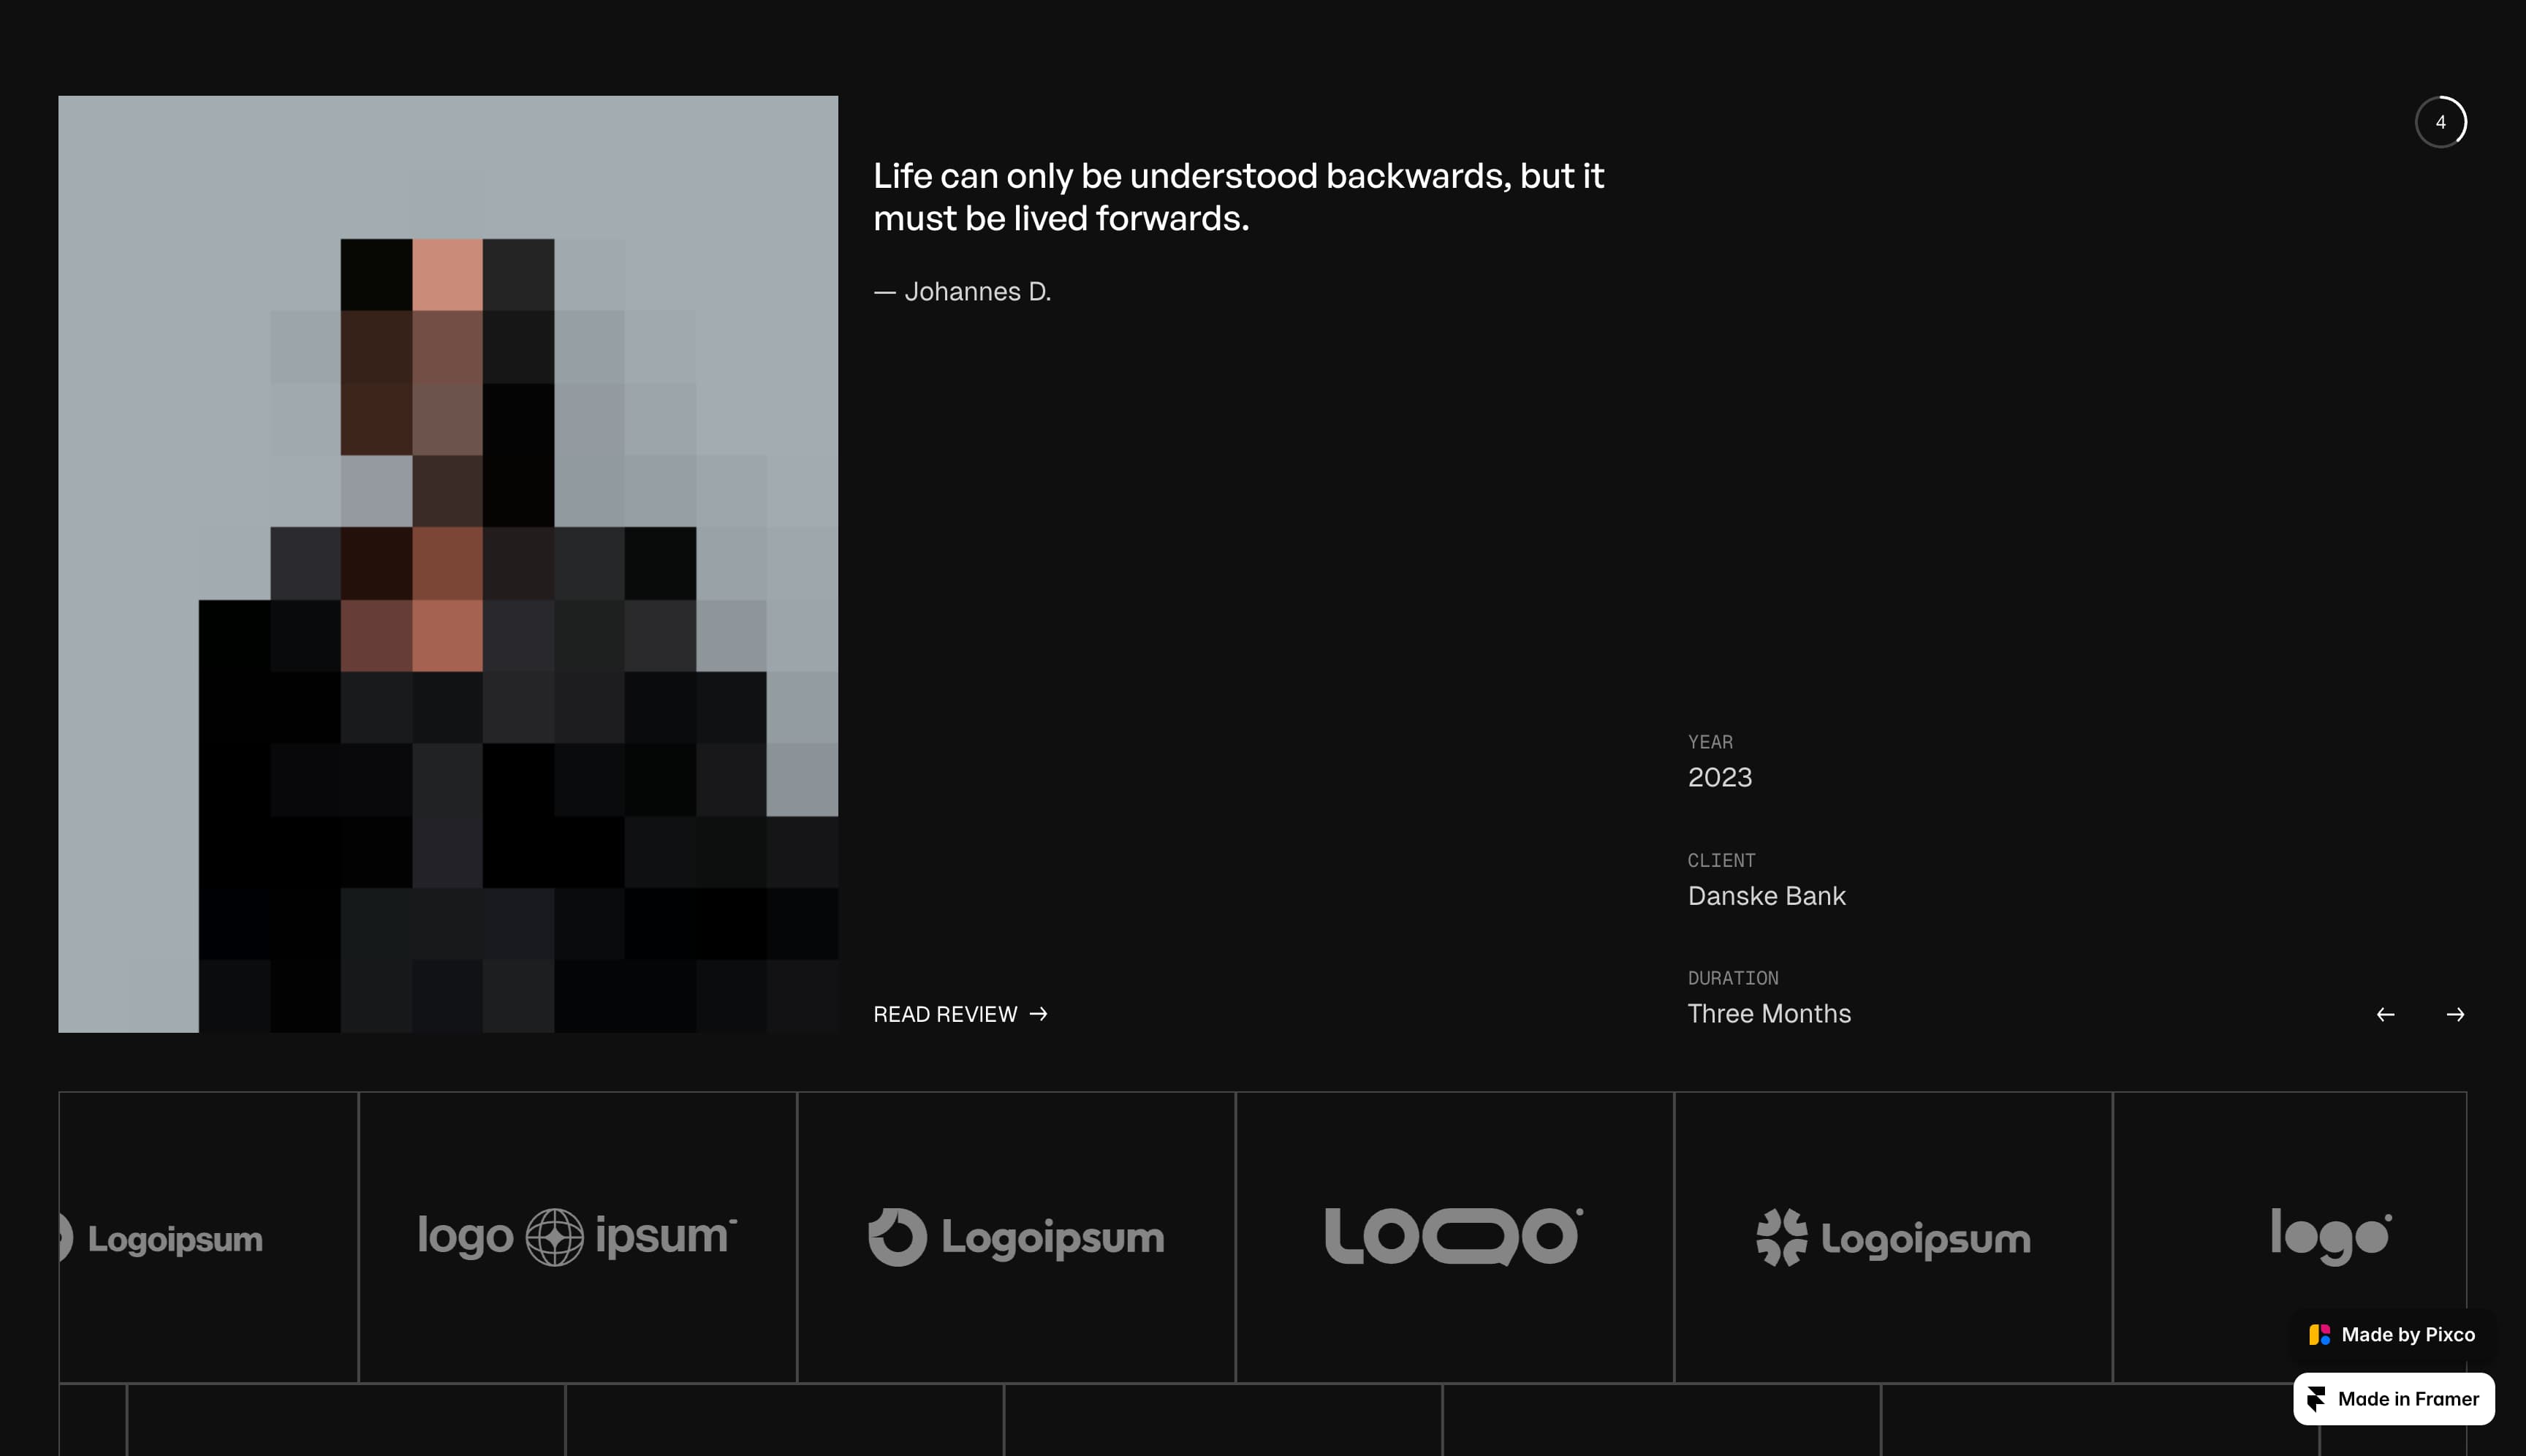
Task: Open the Read Review link
Action: point(945,1014)
